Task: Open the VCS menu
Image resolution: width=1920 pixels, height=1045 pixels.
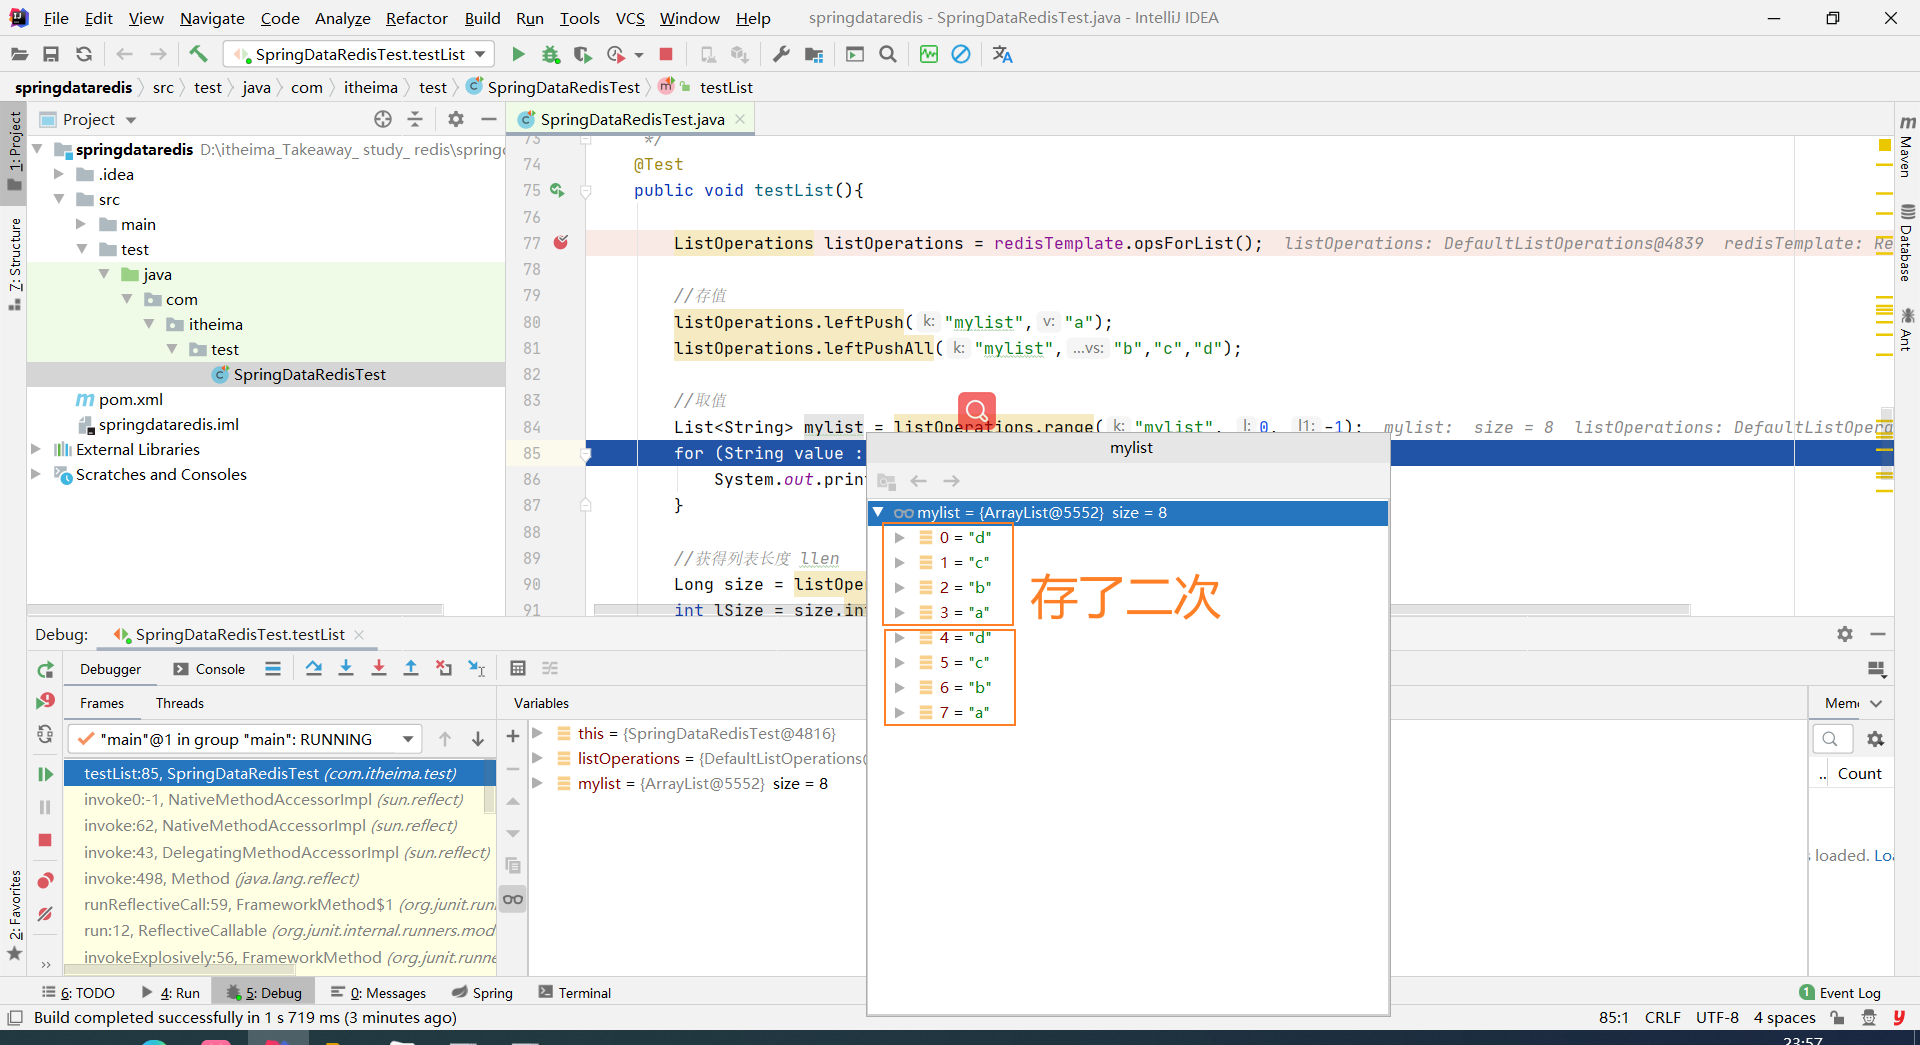Action: coord(630,18)
